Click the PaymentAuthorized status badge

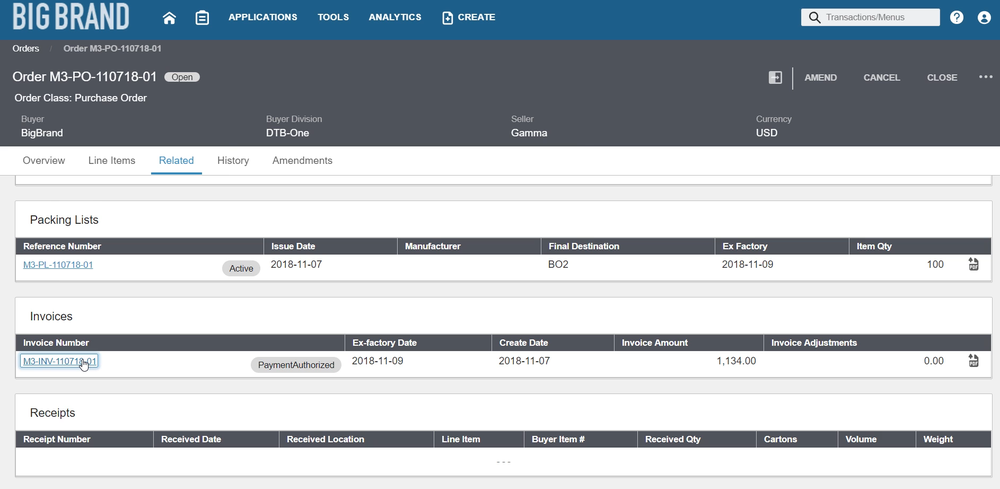click(x=296, y=365)
